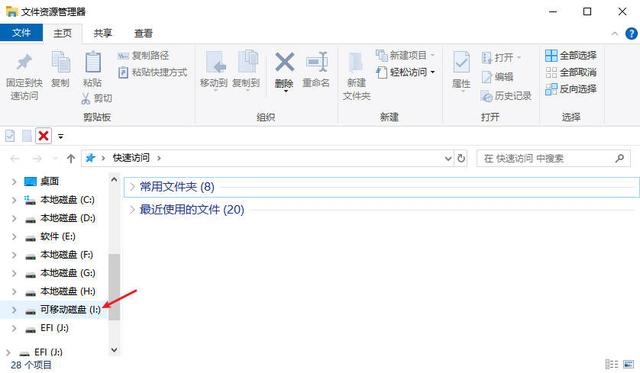The width and height of the screenshot is (640, 373).
Task: Switch to the Home (主页) tab
Action: tap(62, 33)
